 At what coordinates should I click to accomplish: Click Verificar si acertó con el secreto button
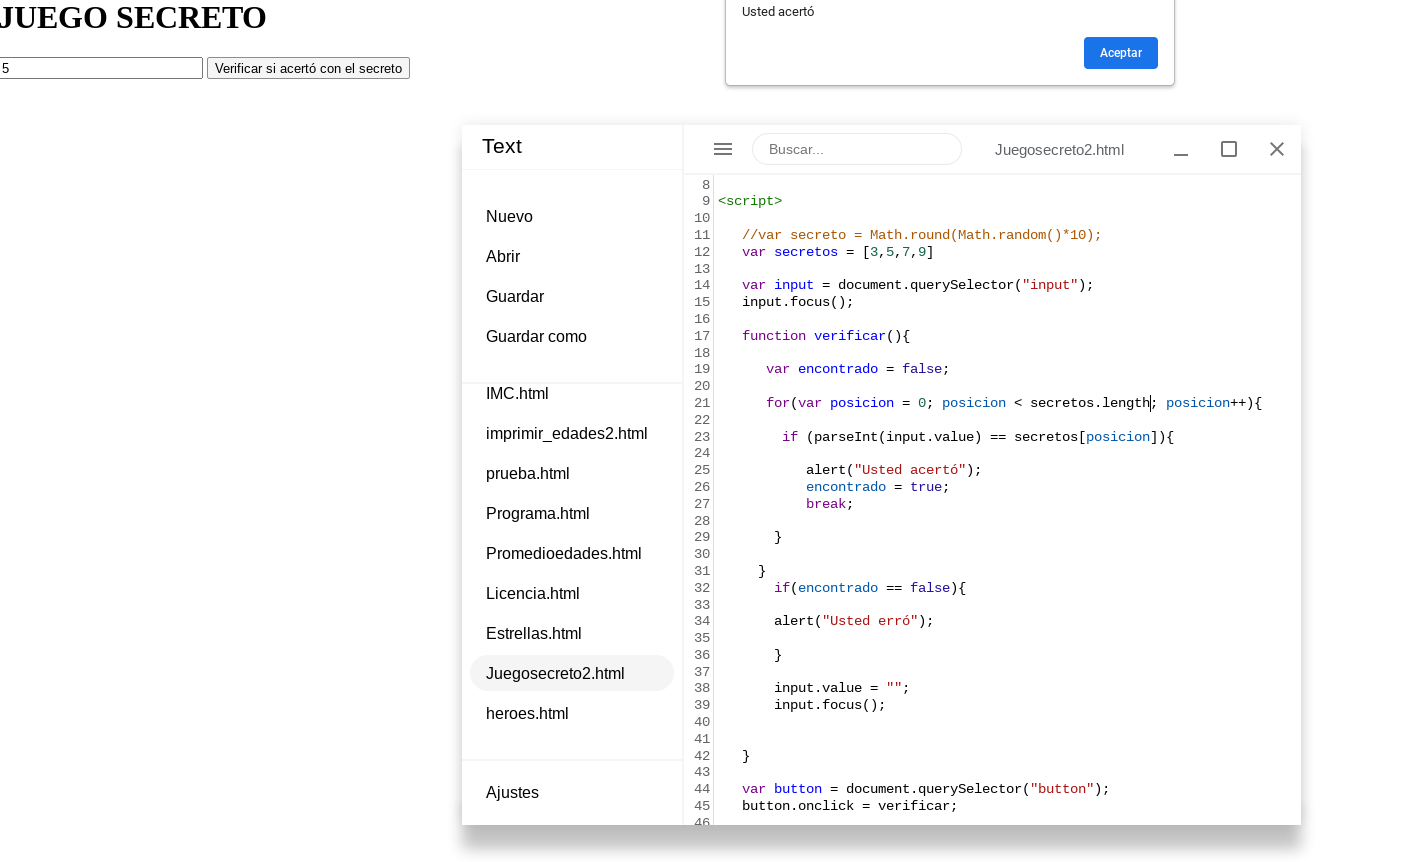point(308,68)
